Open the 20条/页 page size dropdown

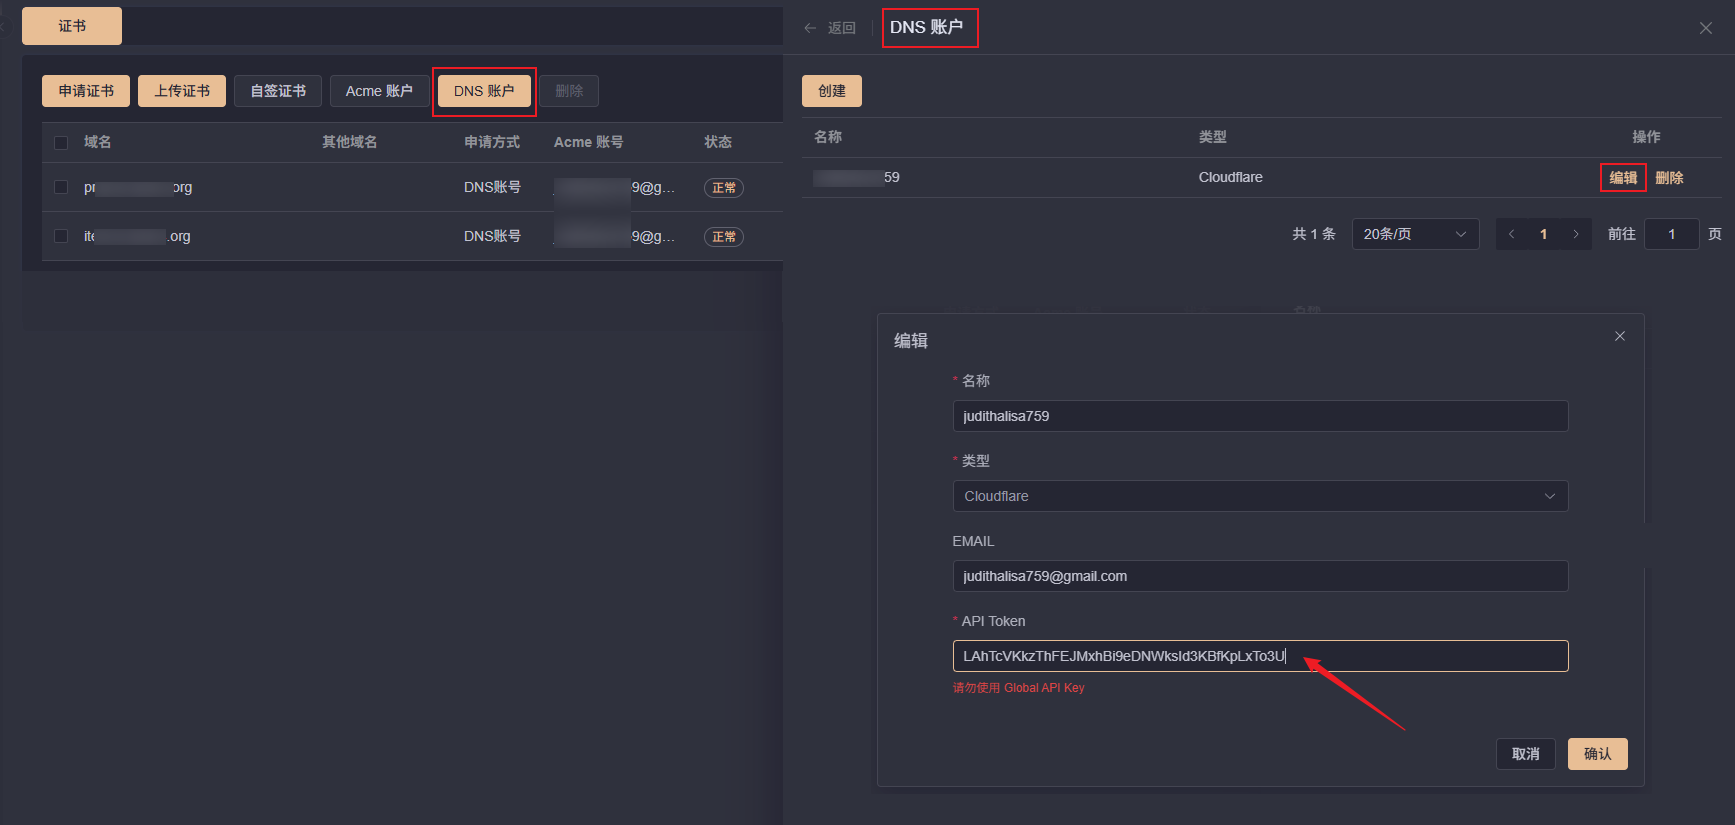1415,234
